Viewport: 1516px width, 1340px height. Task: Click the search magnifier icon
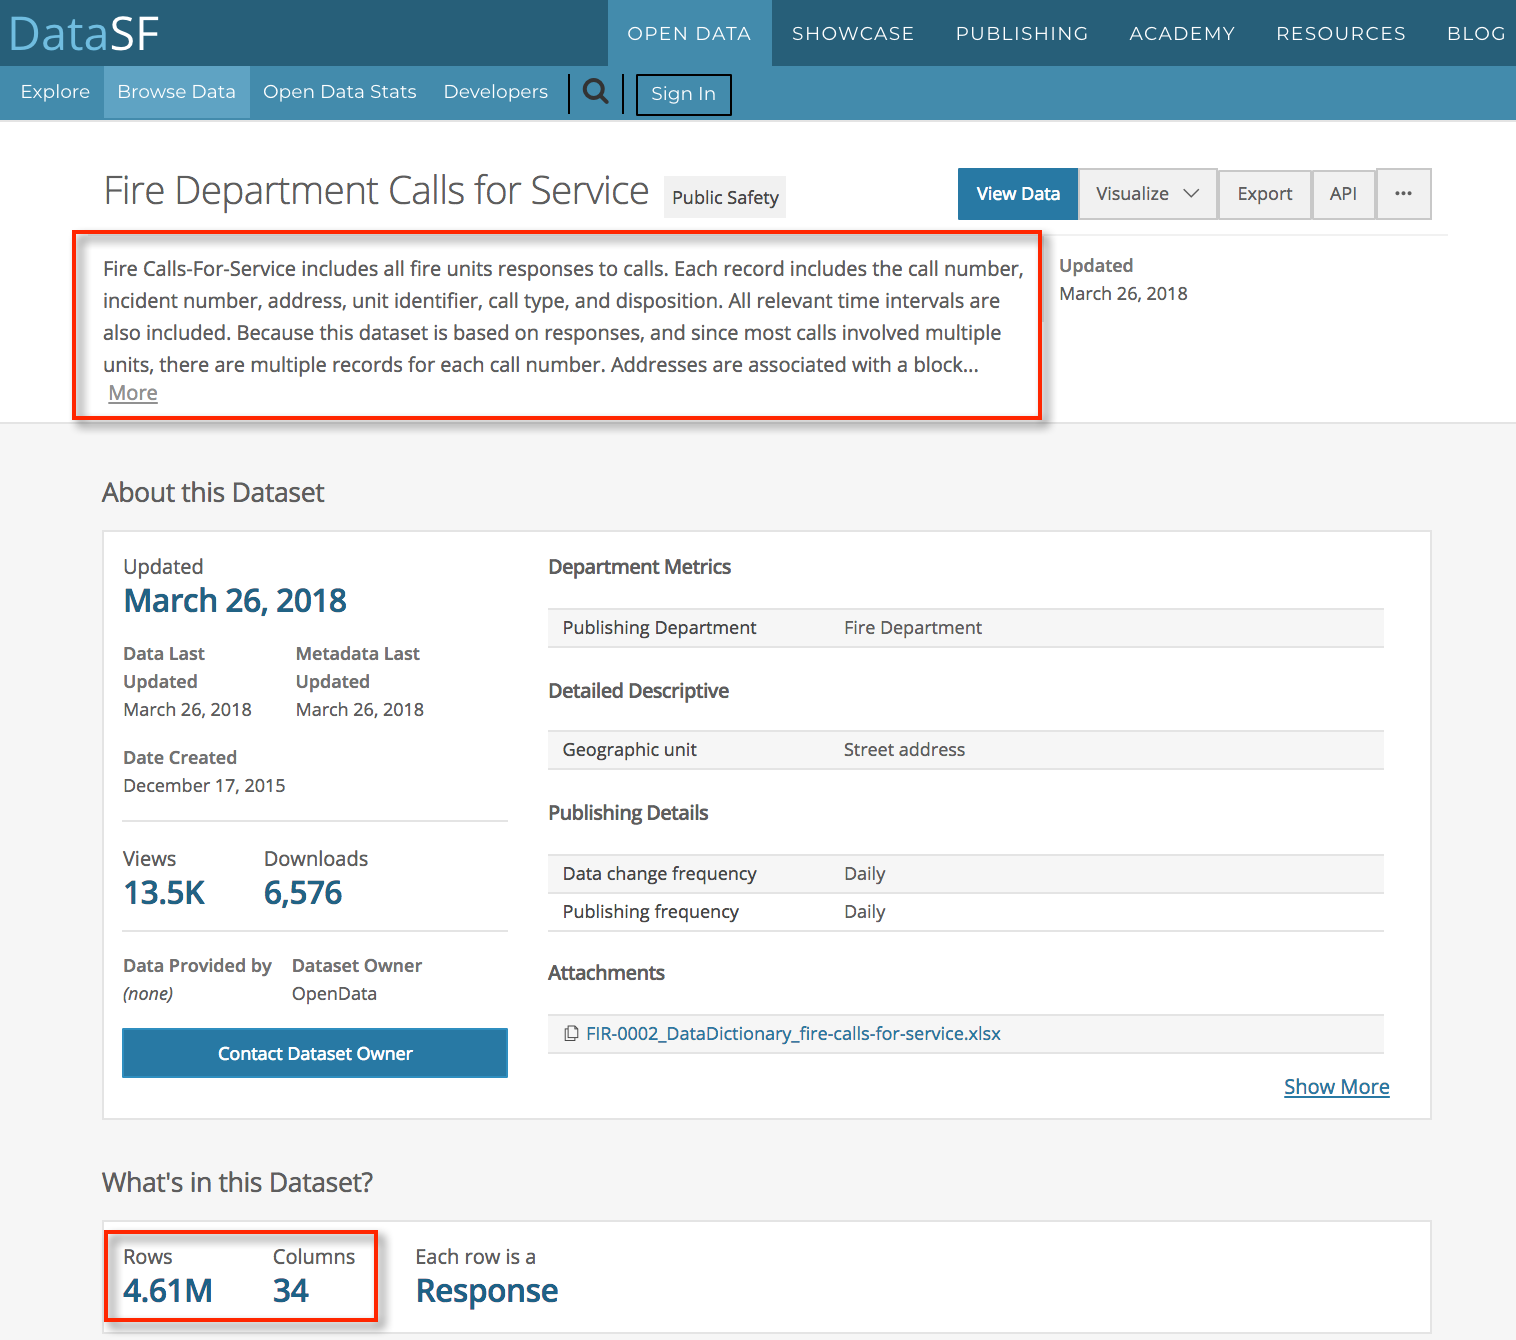coord(596,92)
